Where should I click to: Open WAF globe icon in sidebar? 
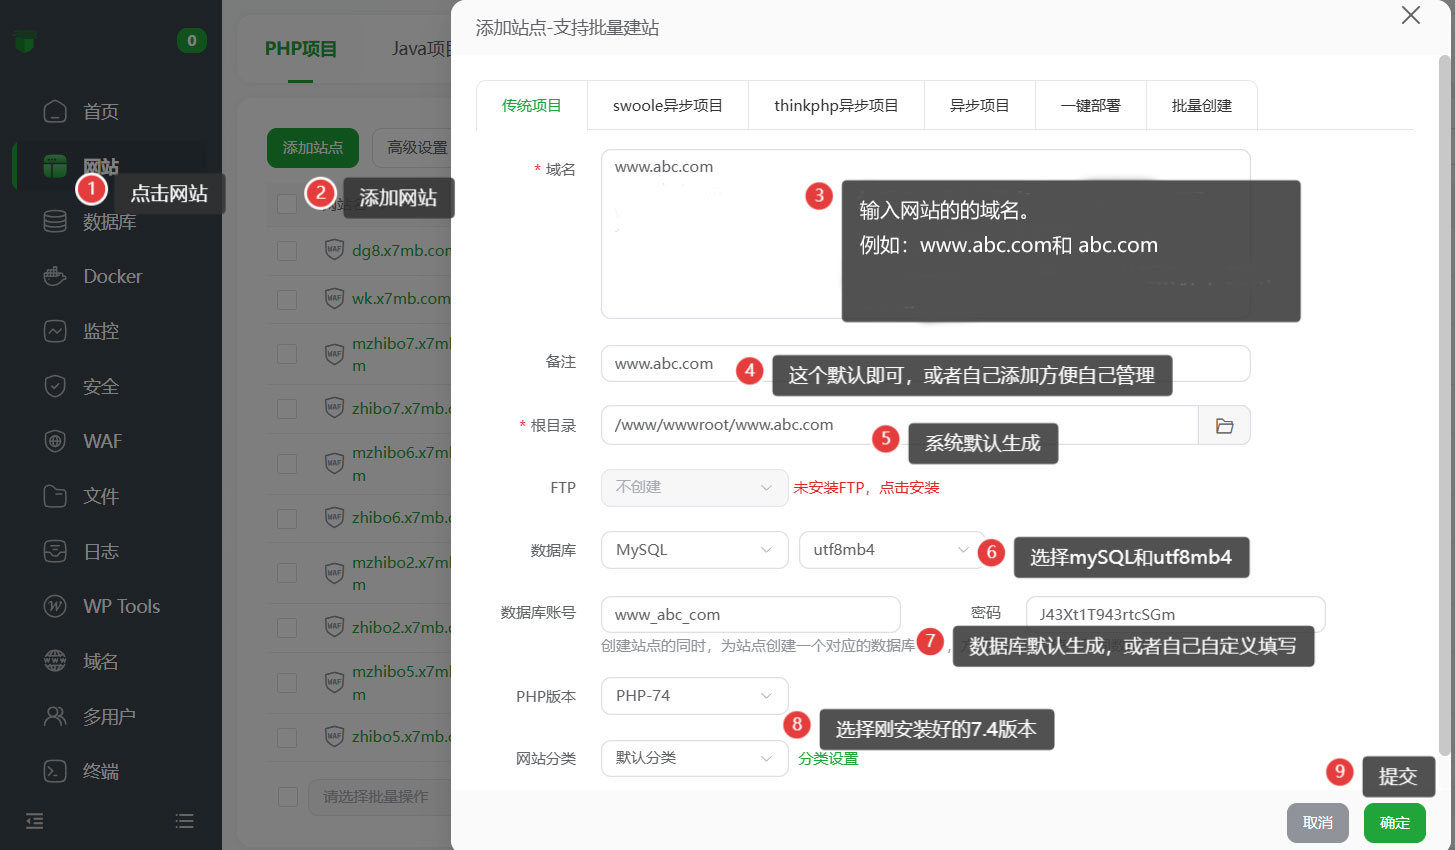(x=55, y=441)
